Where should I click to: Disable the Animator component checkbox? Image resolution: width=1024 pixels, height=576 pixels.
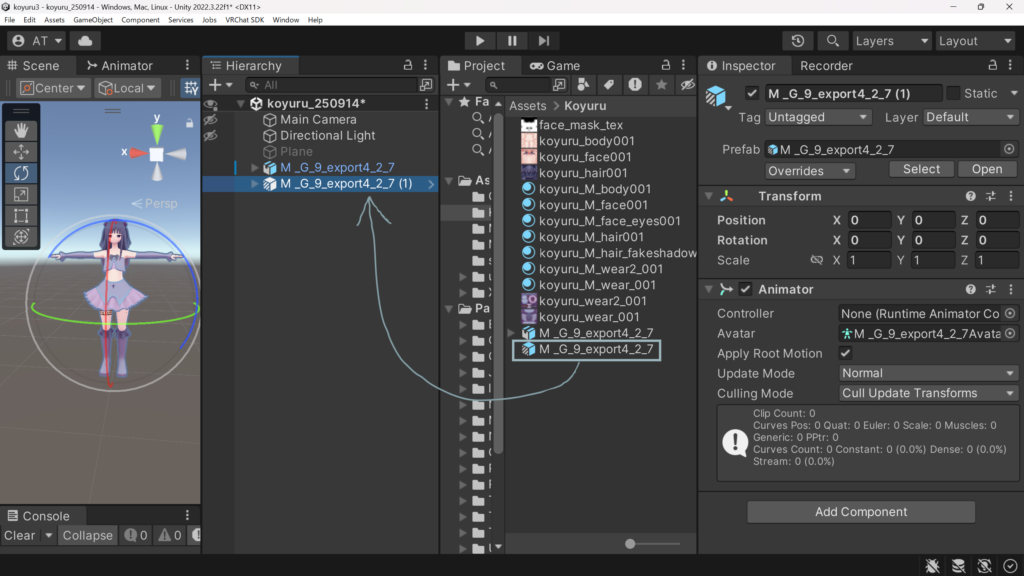pos(745,289)
